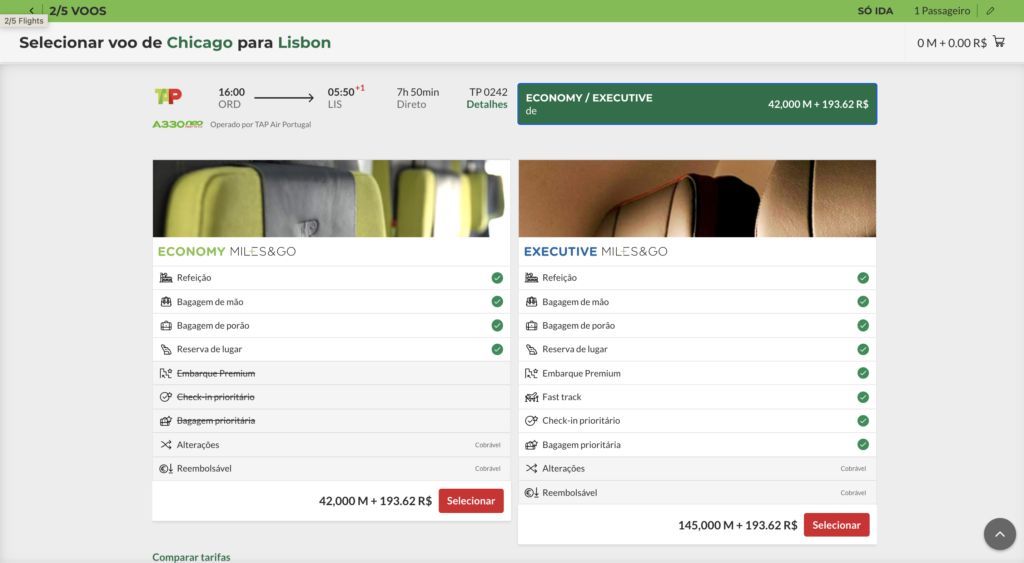The image size is (1024, 563).
Task: Click the Executive Refeição meal icon
Action: coord(532,278)
